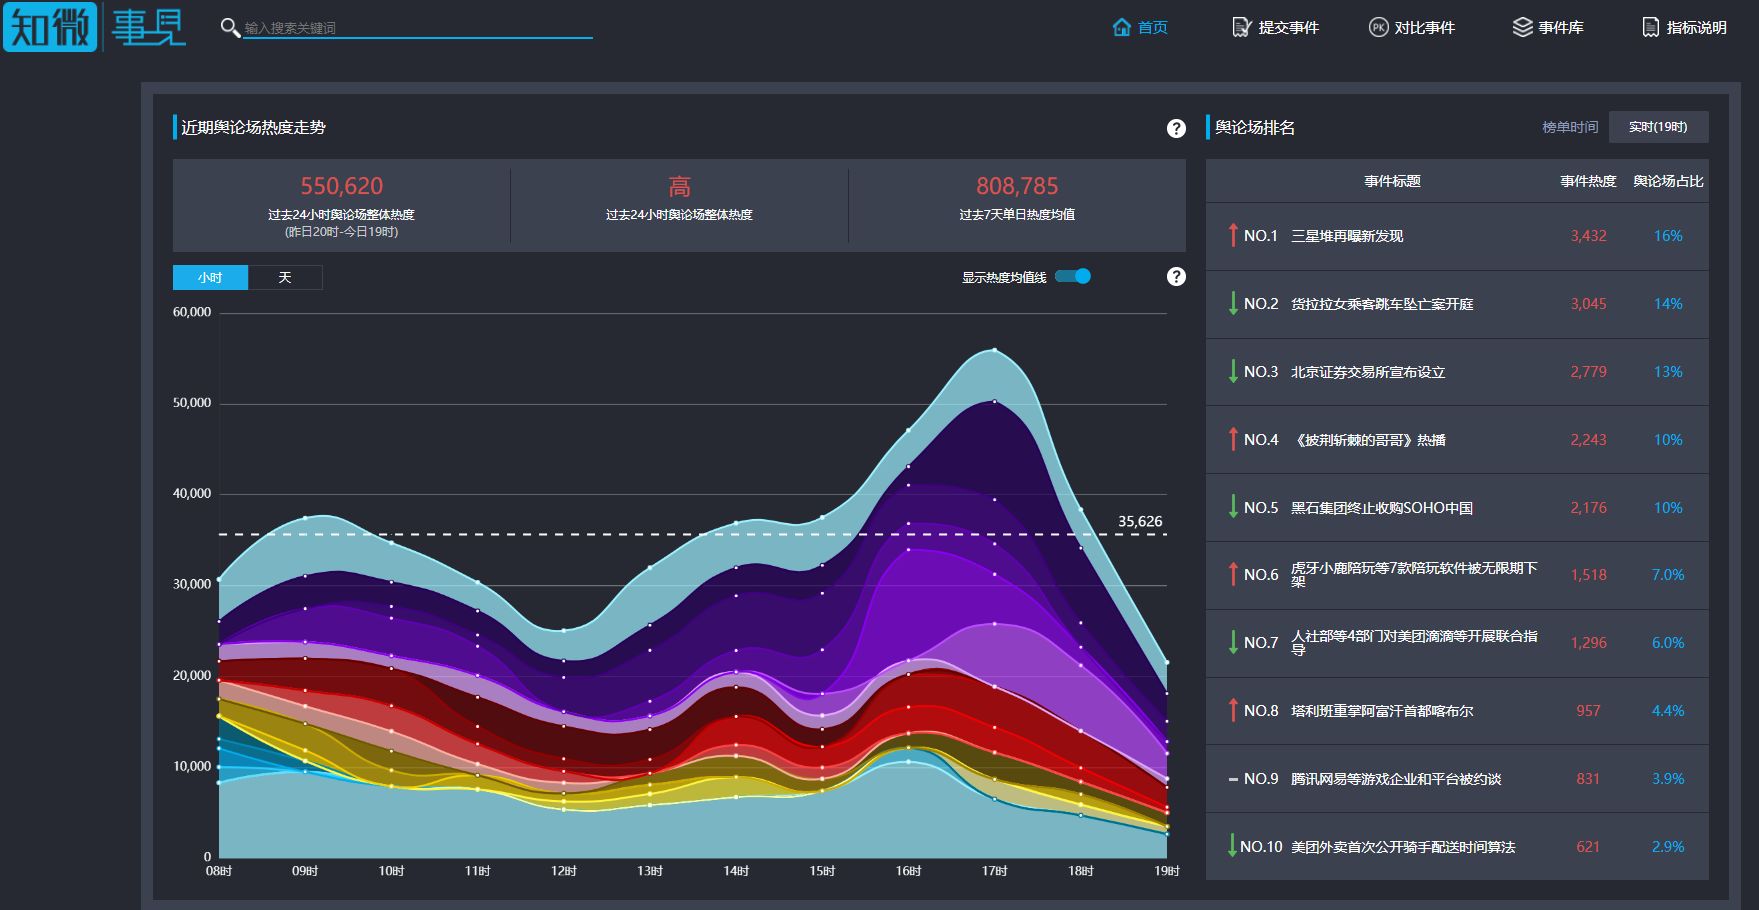Open help icon next to 显示热度均值线 switch
The height and width of the screenshot is (910, 1759).
tap(1176, 277)
